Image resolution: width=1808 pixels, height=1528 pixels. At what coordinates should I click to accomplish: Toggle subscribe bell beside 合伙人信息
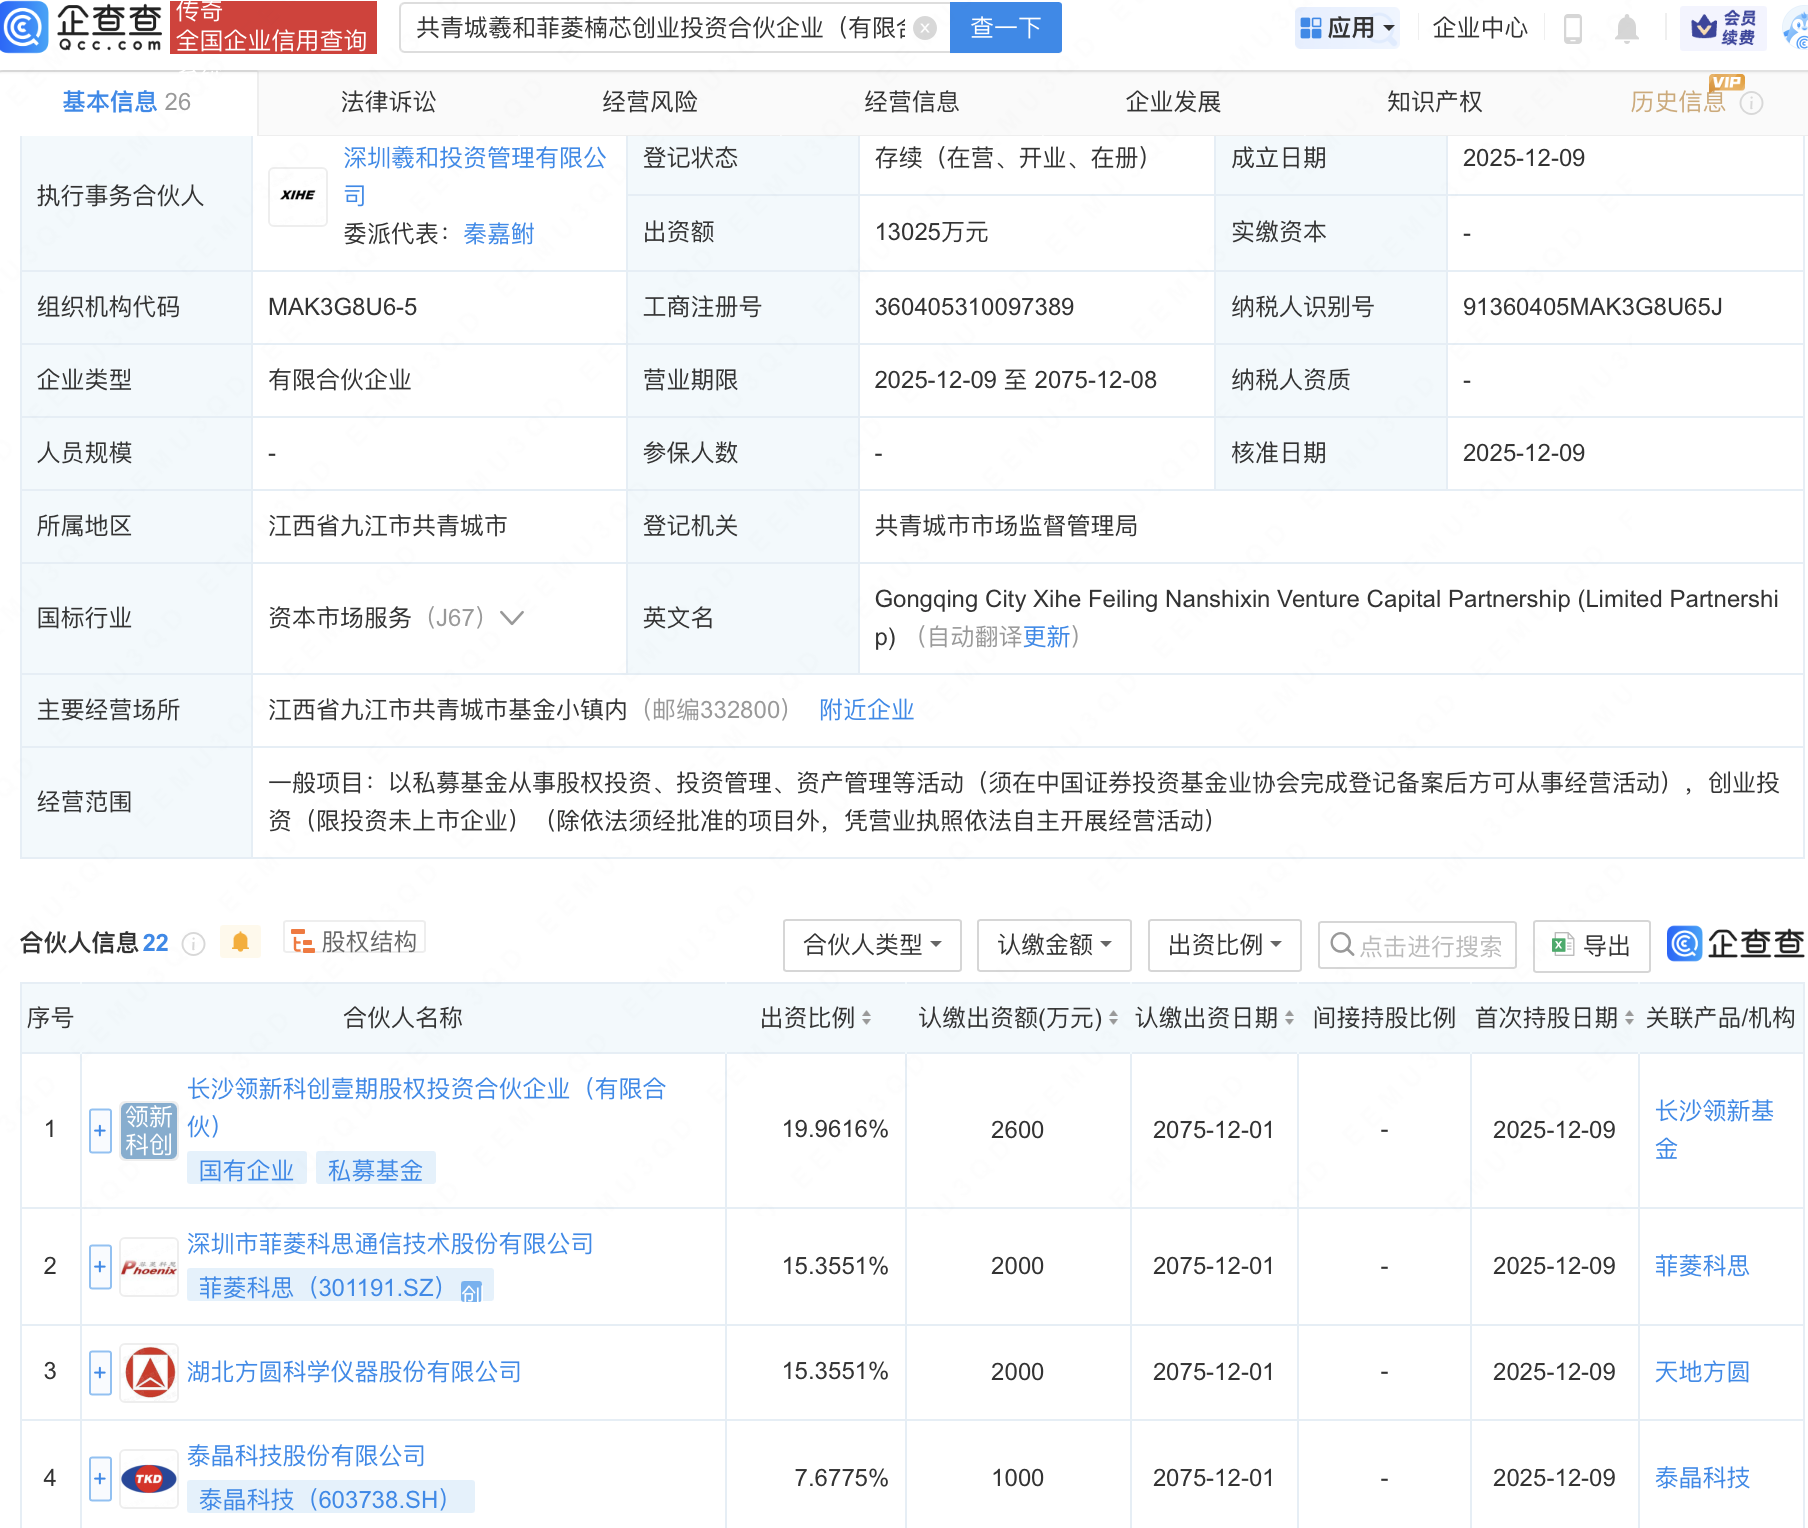click(240, 942)
